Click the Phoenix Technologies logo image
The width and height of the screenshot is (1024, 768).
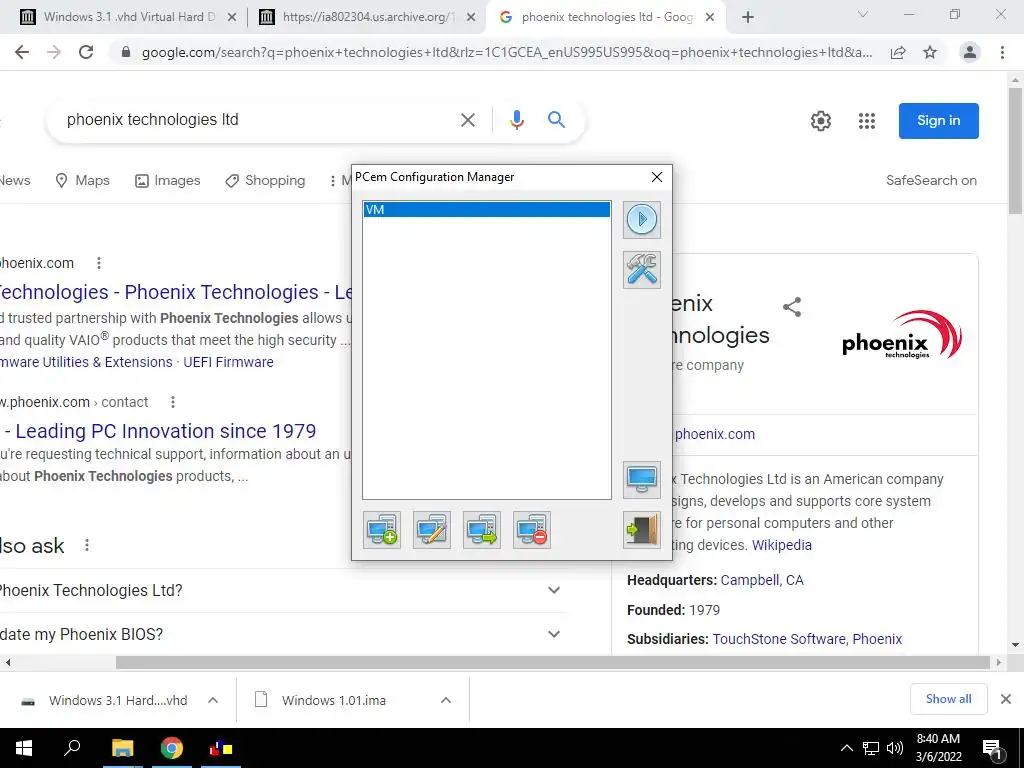coord(902,335)
